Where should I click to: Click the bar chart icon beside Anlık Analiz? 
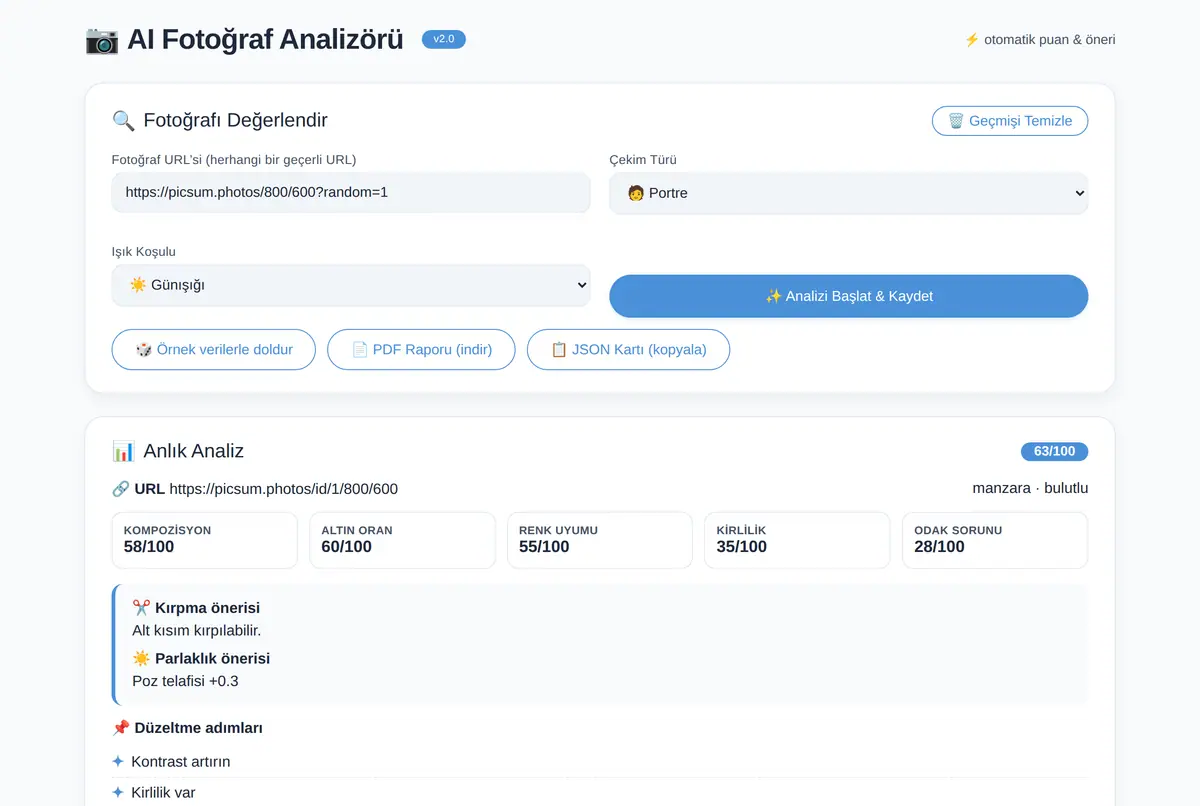tap(123, 451)
